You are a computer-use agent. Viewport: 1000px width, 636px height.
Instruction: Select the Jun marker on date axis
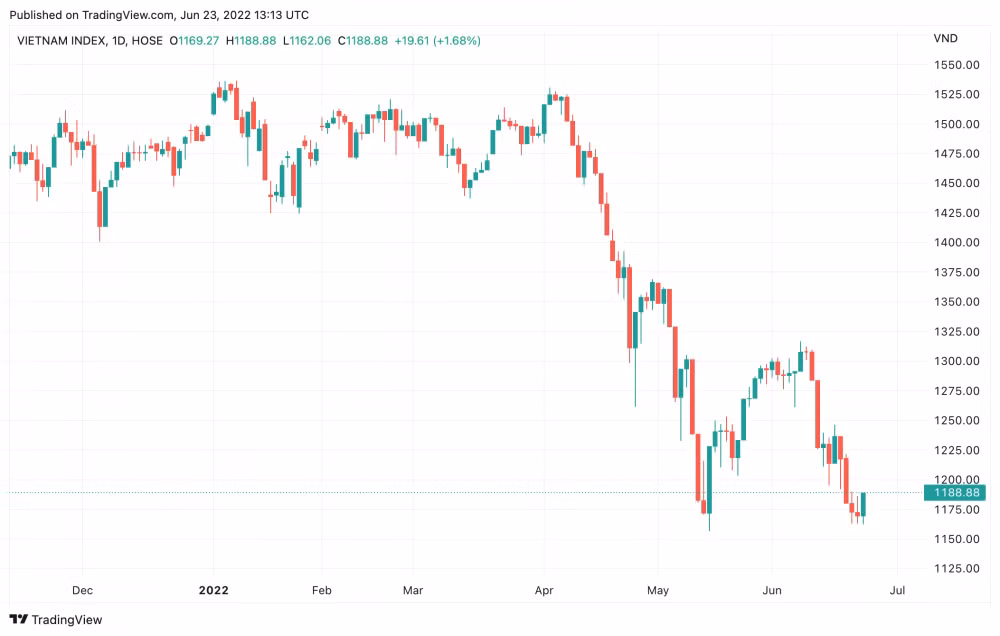pos(772,590)
